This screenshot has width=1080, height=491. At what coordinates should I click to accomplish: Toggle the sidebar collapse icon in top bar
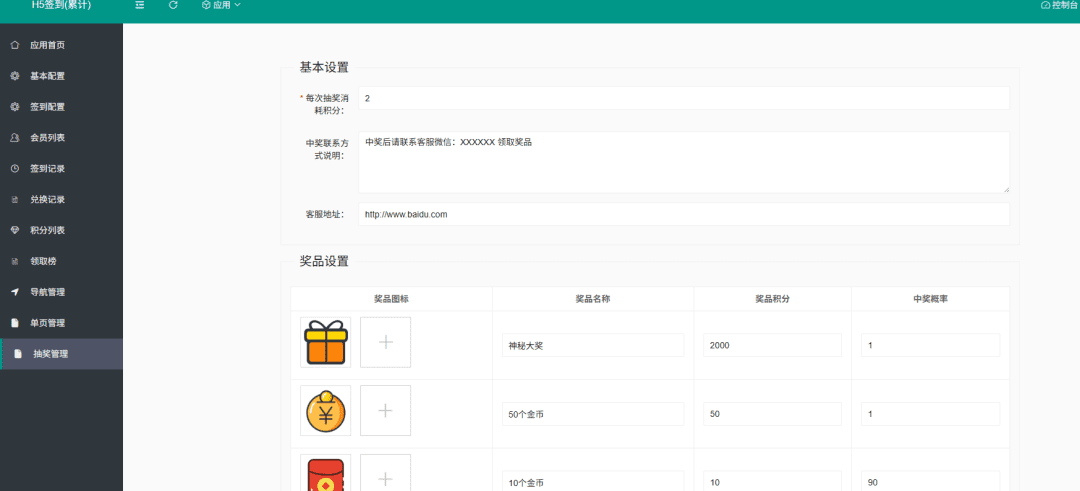tap(140, 5)
